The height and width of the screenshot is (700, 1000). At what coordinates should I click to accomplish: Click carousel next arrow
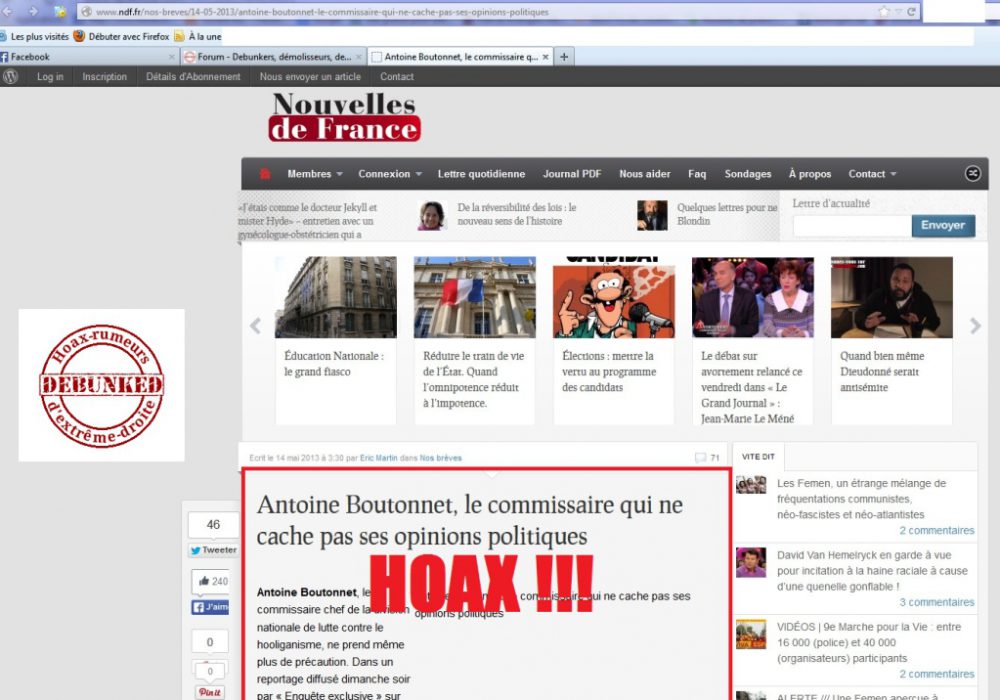coord(975,326)
